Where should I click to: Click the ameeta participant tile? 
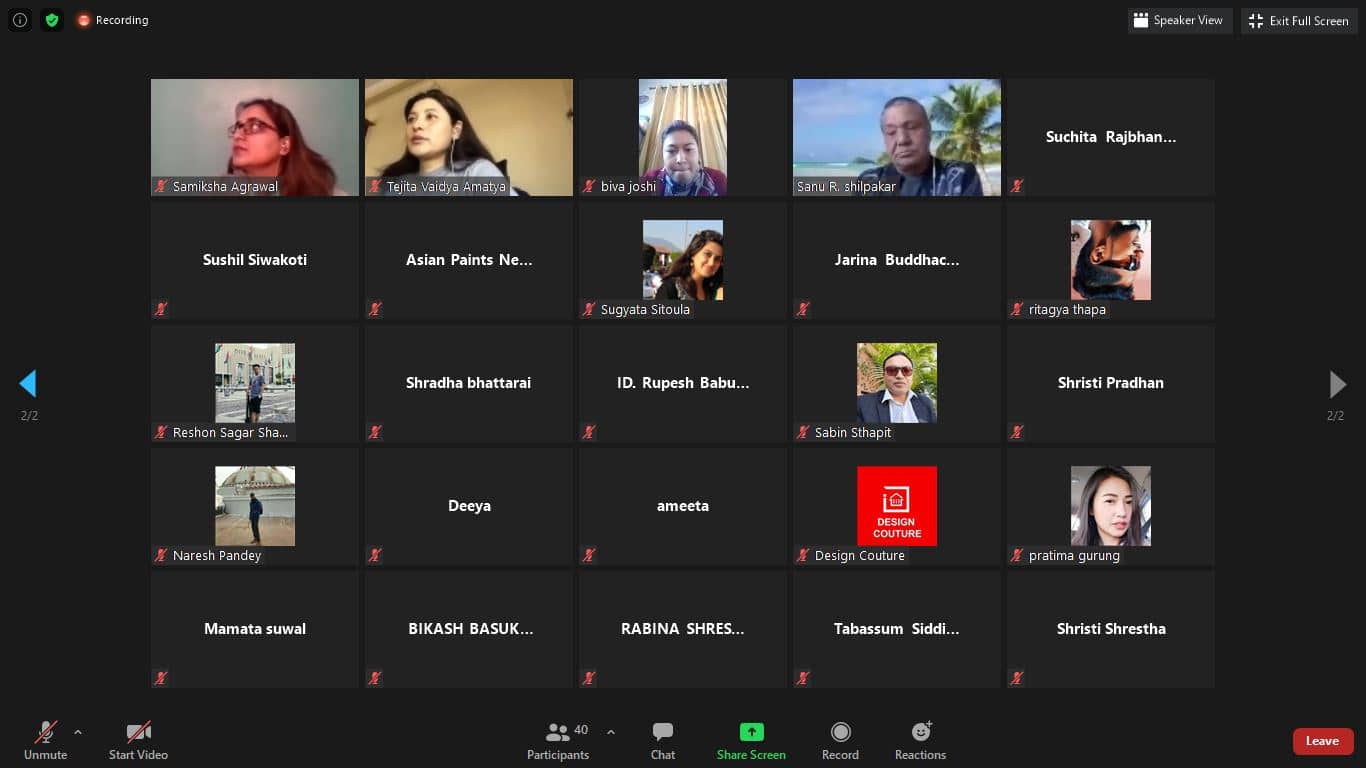683,506
